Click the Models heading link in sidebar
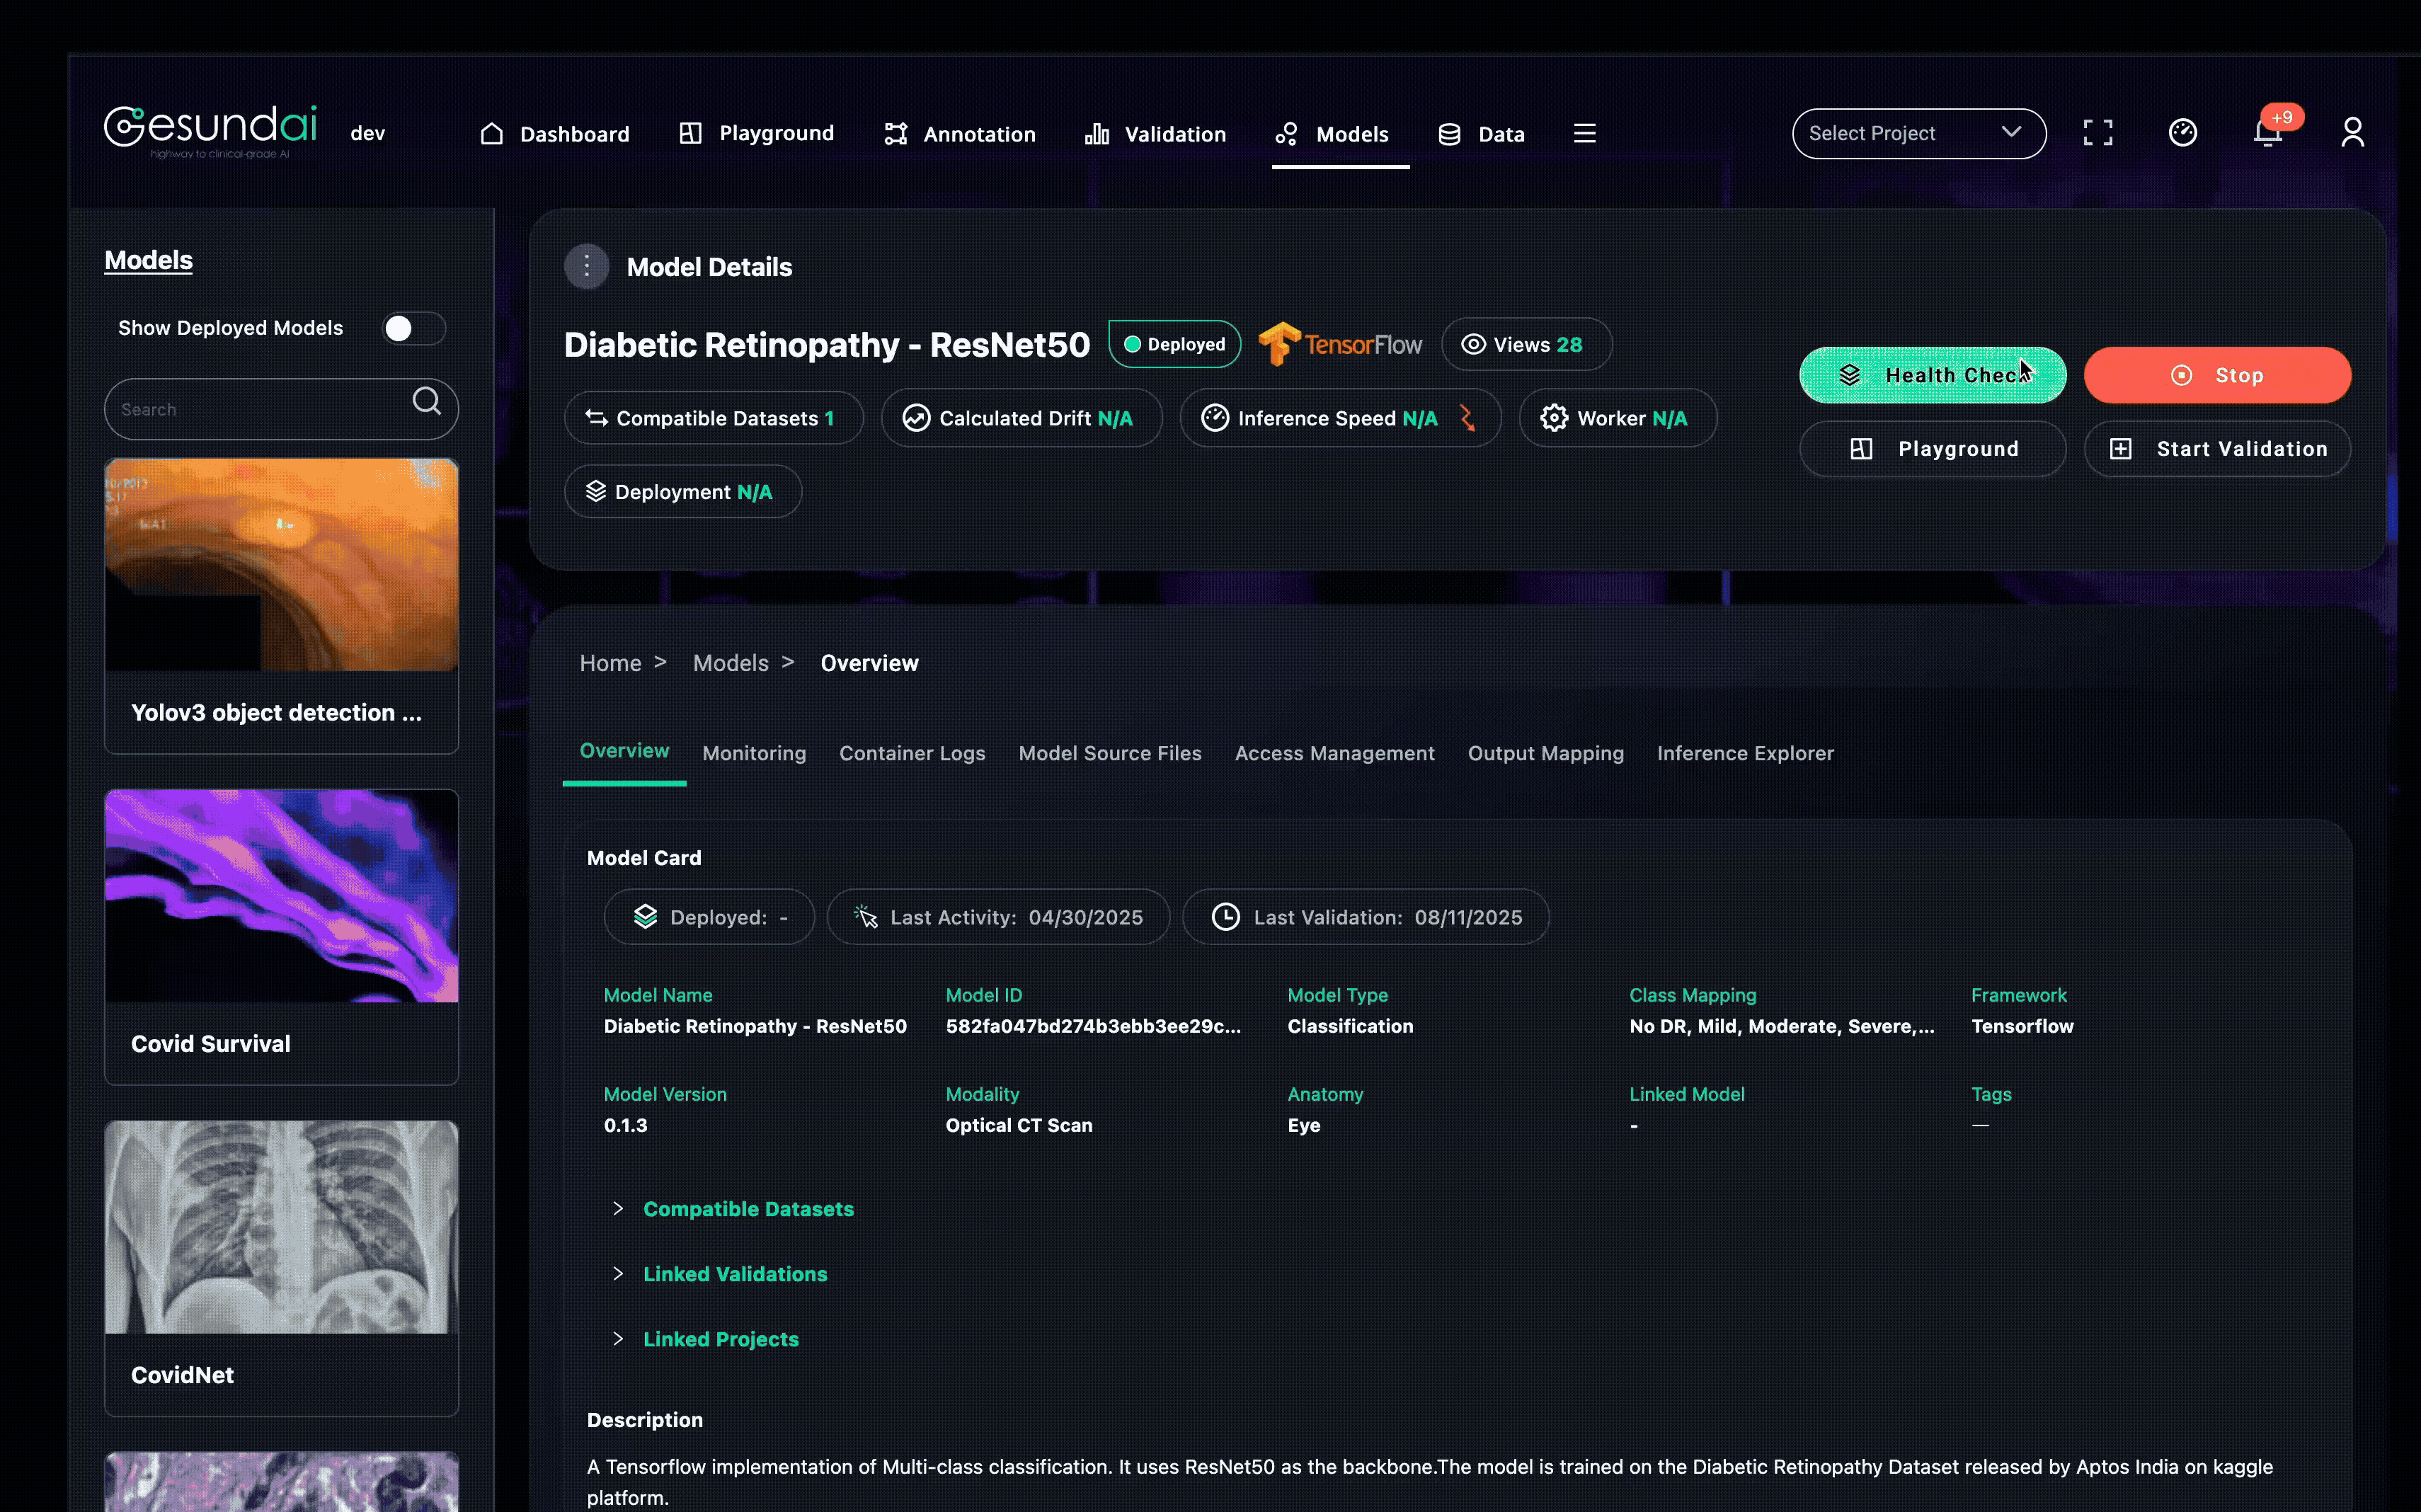Screen dimensions: 2421x1512 click(148, 260)
